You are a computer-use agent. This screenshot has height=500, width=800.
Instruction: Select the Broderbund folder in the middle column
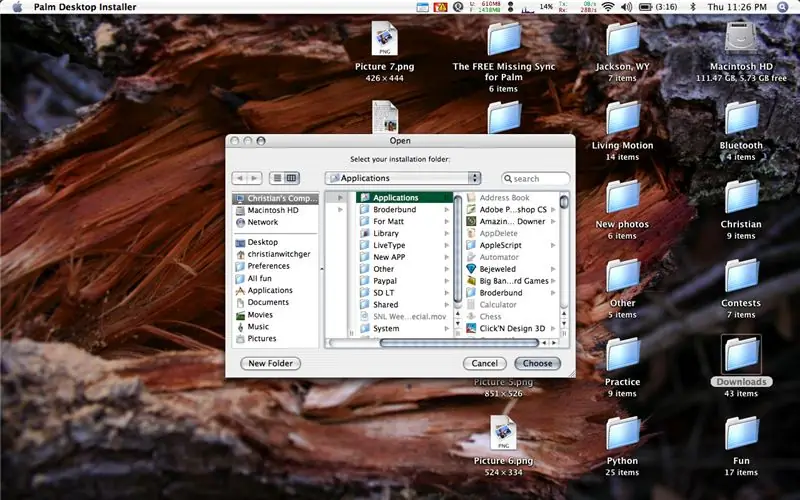[404, 209]
